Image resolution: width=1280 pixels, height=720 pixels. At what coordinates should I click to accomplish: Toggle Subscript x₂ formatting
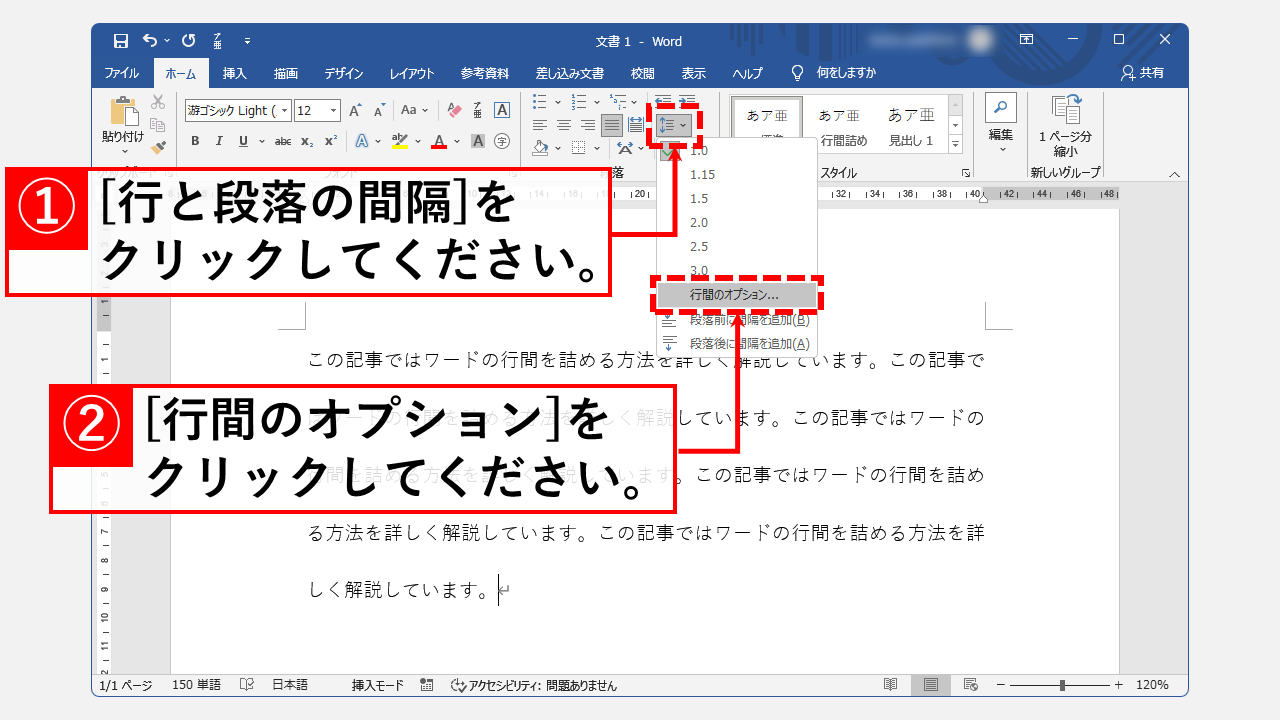pyautogui.click(x=307, y=141)
